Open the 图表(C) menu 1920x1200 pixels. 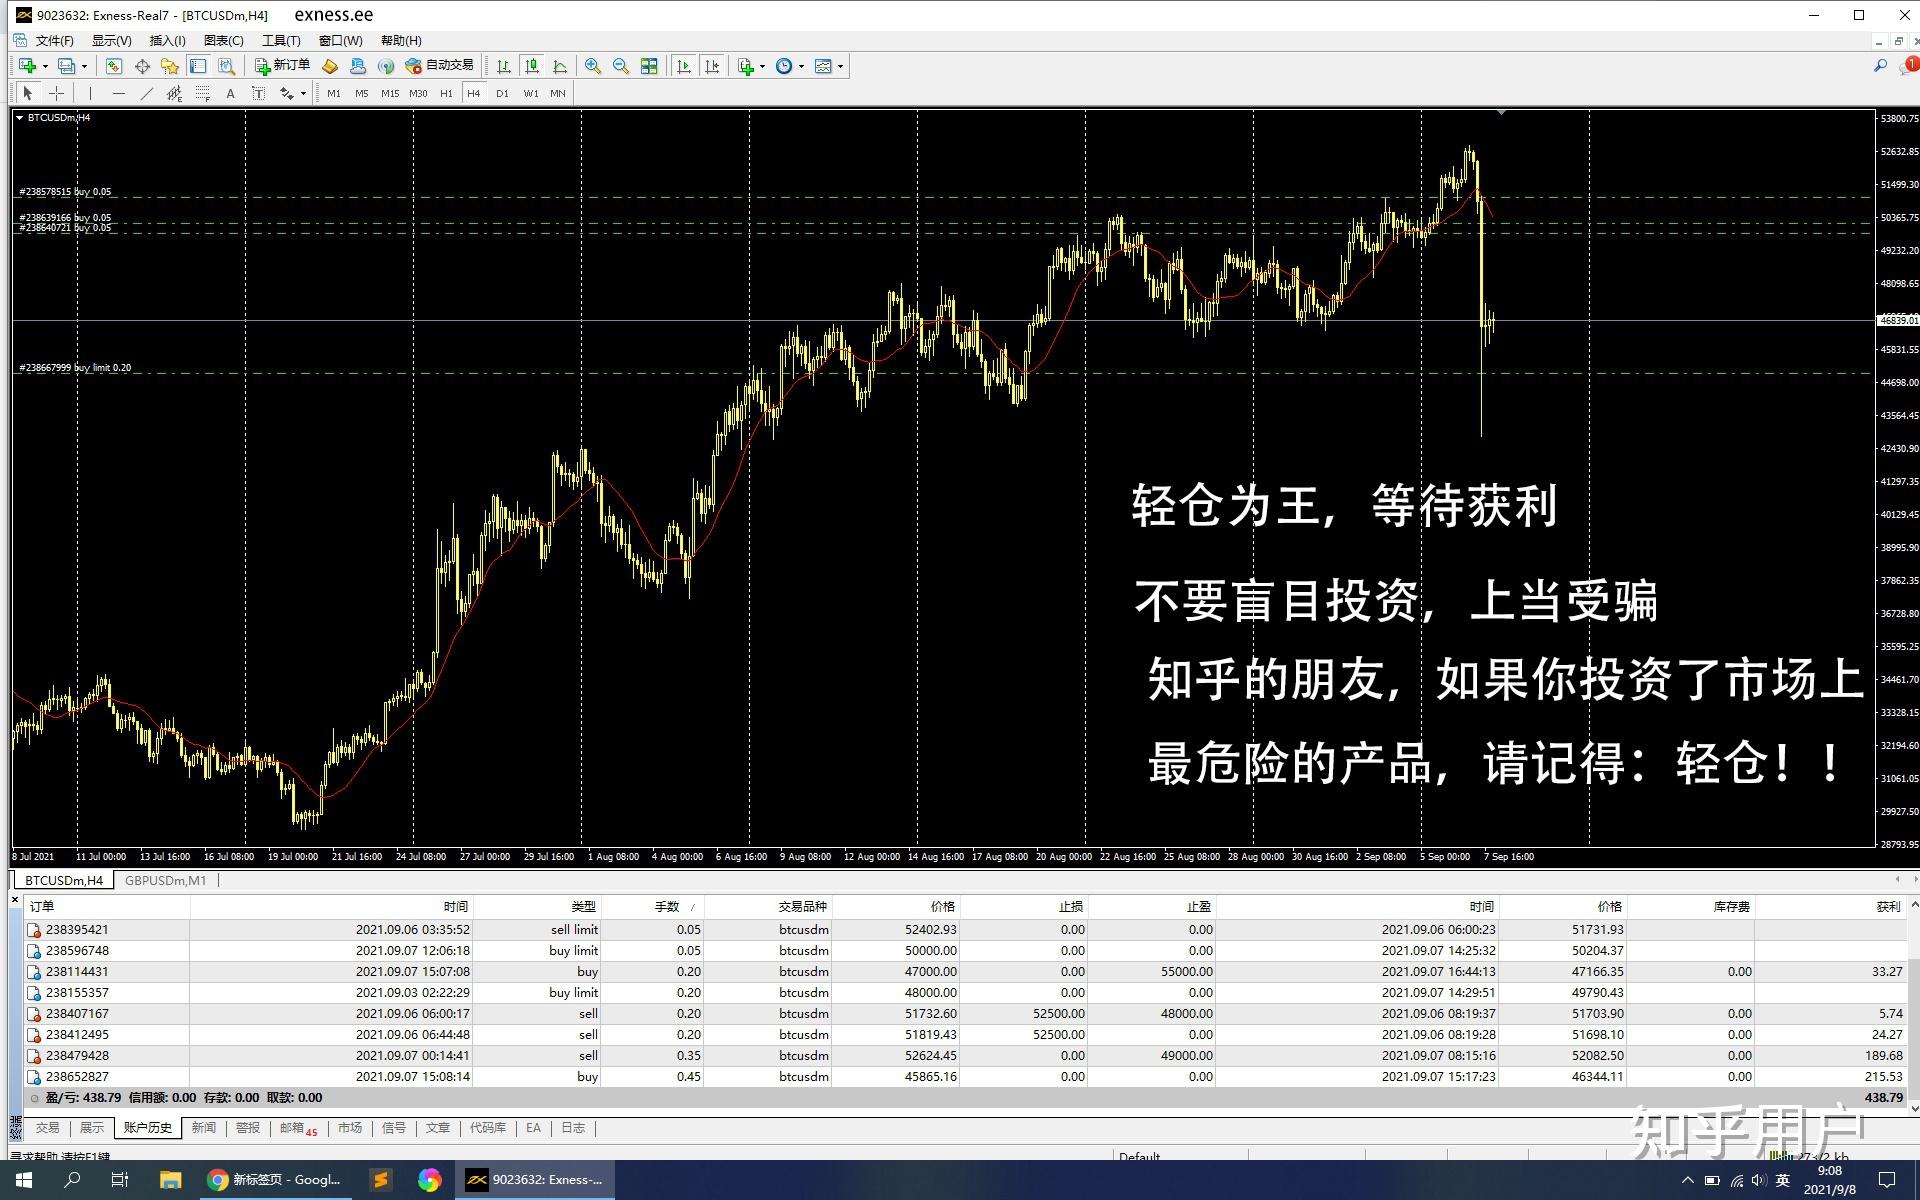pyautogui.click(x=223, y=41)
